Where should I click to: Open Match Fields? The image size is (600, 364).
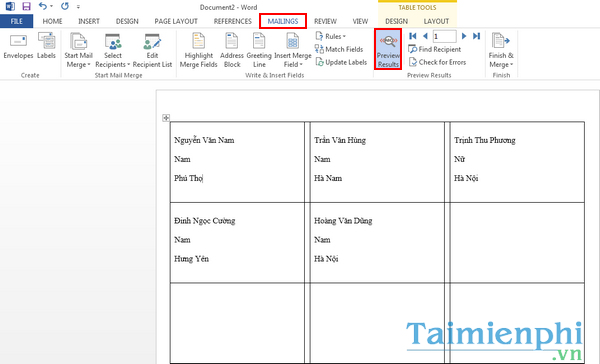(x=339, y=49)
